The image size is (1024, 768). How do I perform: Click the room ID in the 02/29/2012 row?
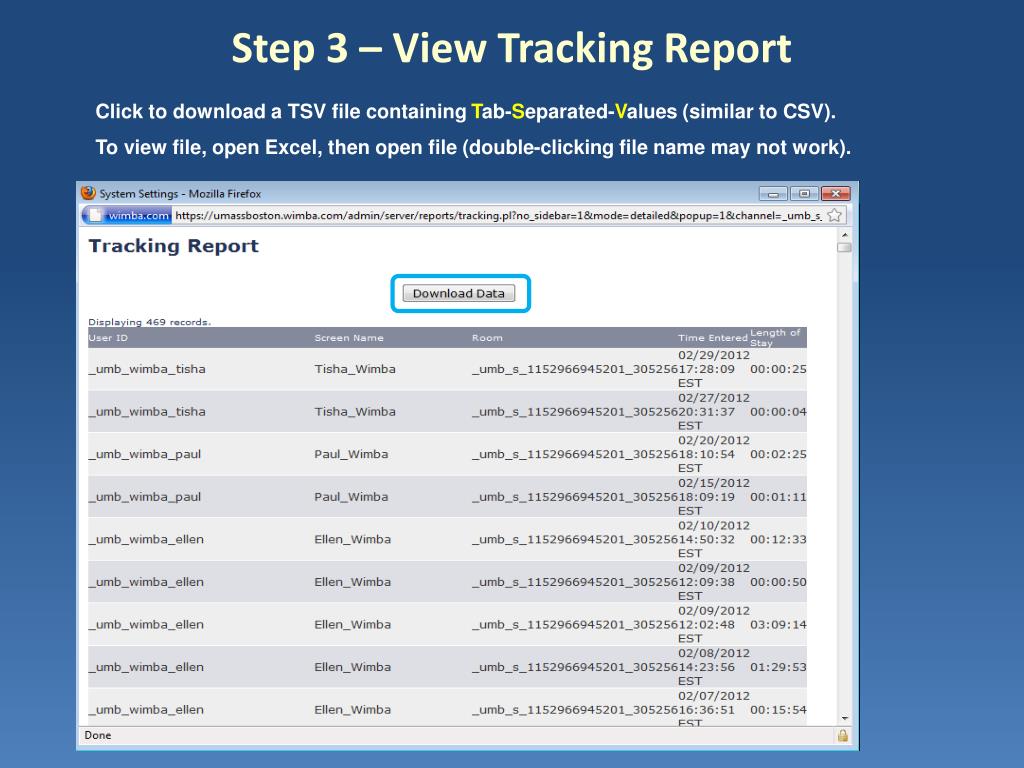575,369
